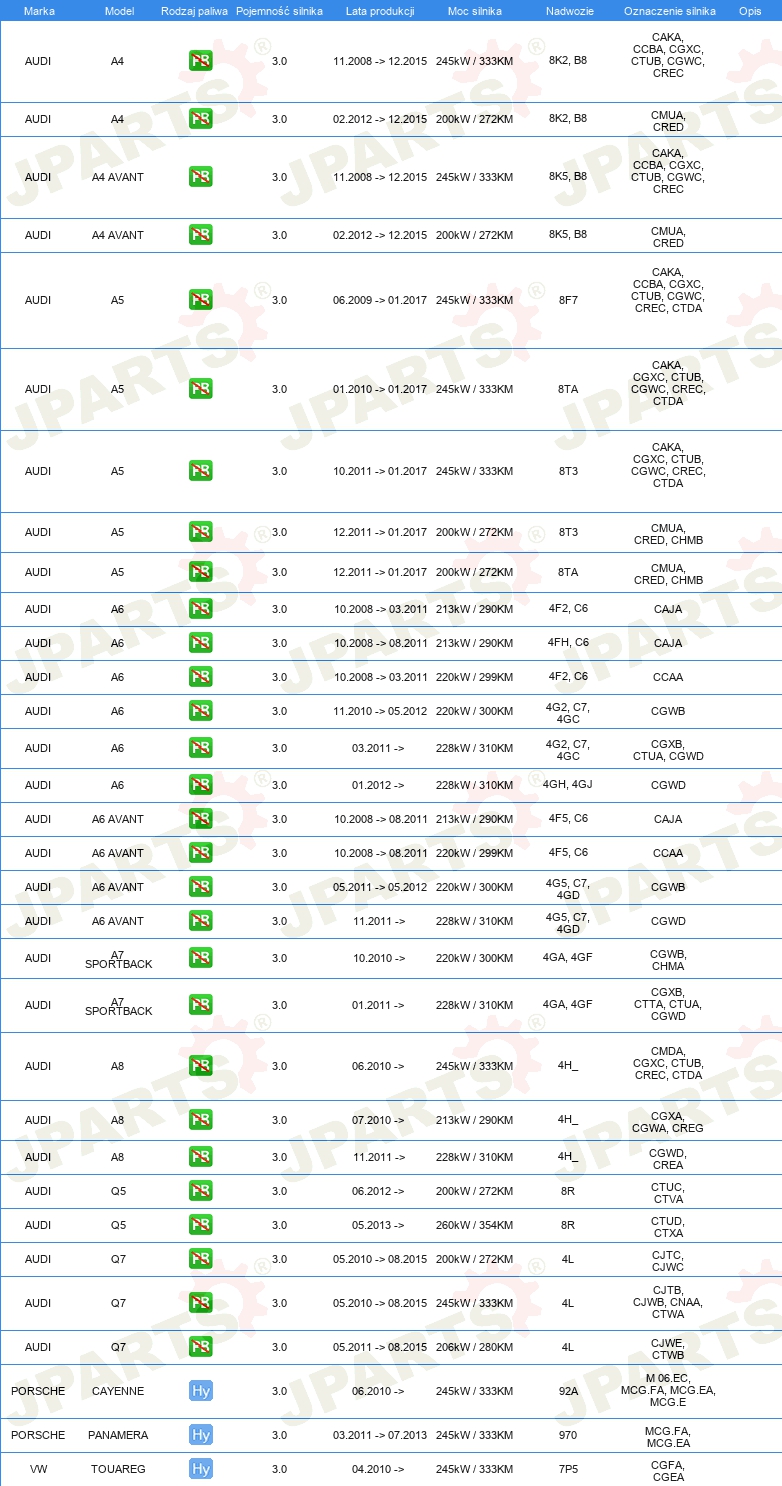
Task: Select the PANAMERA model cell
Action: coord(118,1435)
